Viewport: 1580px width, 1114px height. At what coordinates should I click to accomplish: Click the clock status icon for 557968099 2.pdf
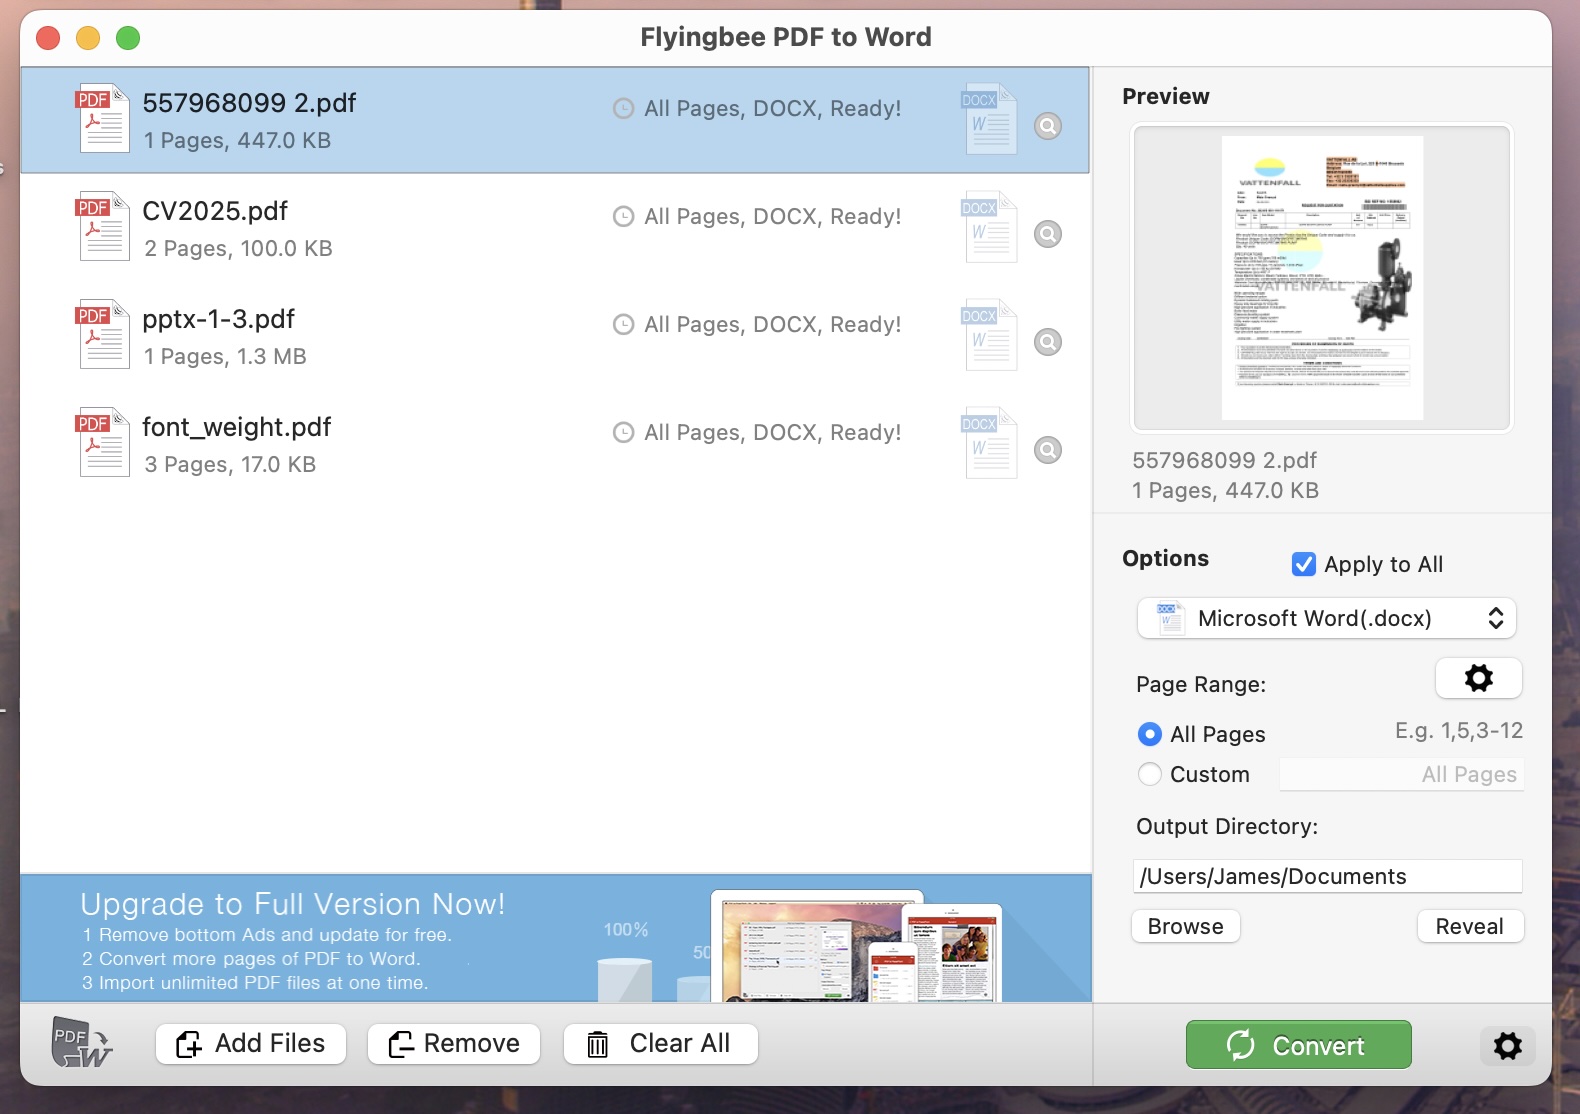623,108
